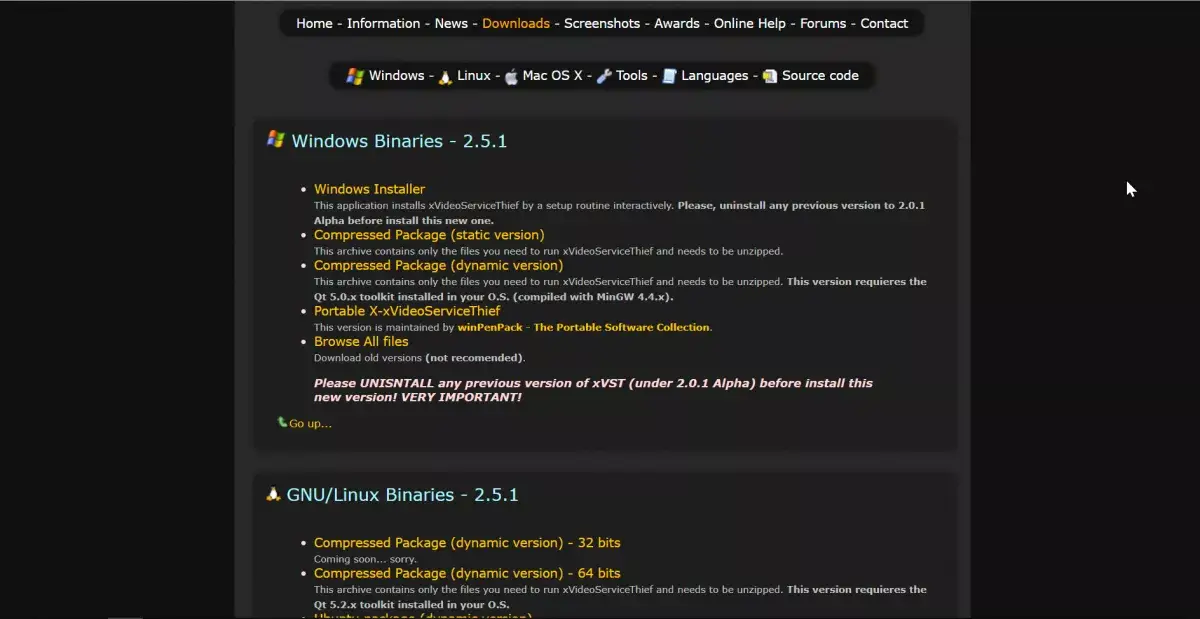Click the Apple icon beside Mac OS X

tap(511, 76)
